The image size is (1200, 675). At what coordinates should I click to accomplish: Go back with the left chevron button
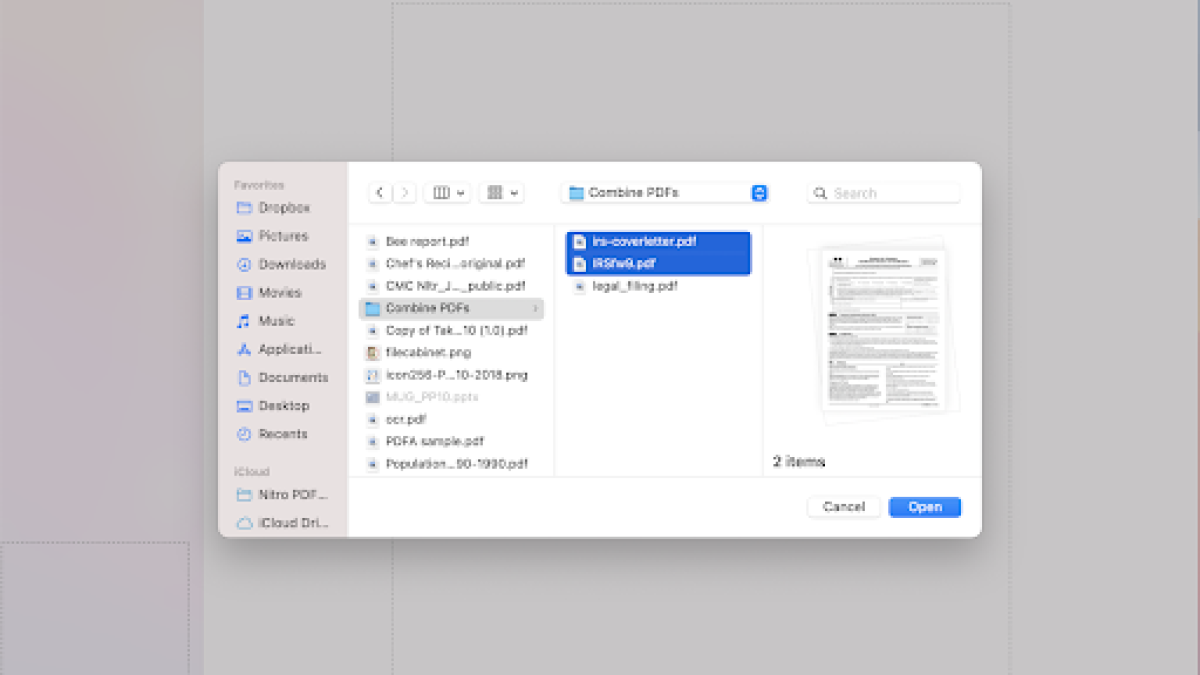click(380, 193)
